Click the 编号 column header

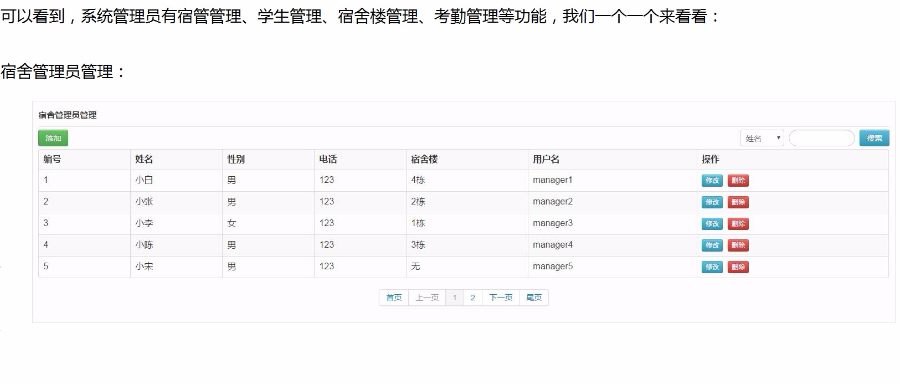pyautogui.click(x=52, y=159)
